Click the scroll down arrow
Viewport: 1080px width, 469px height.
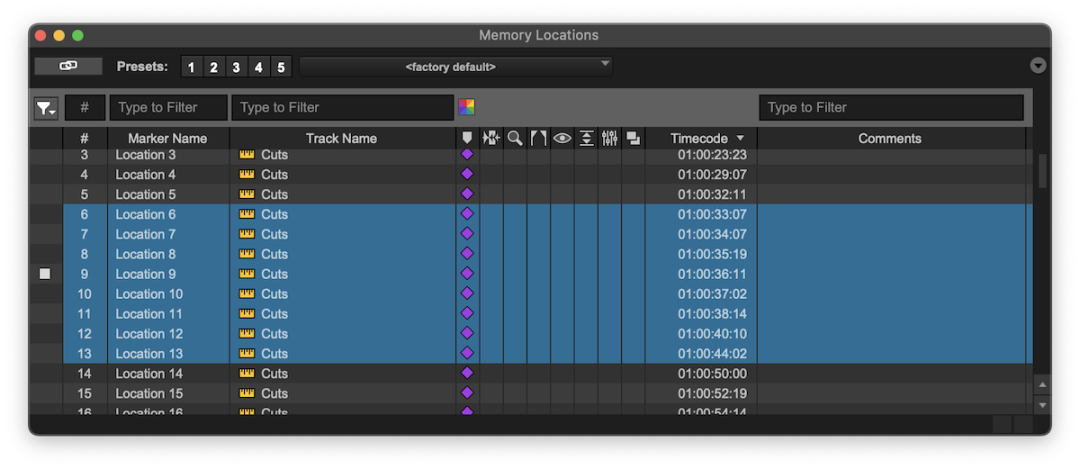point(1043,405)
